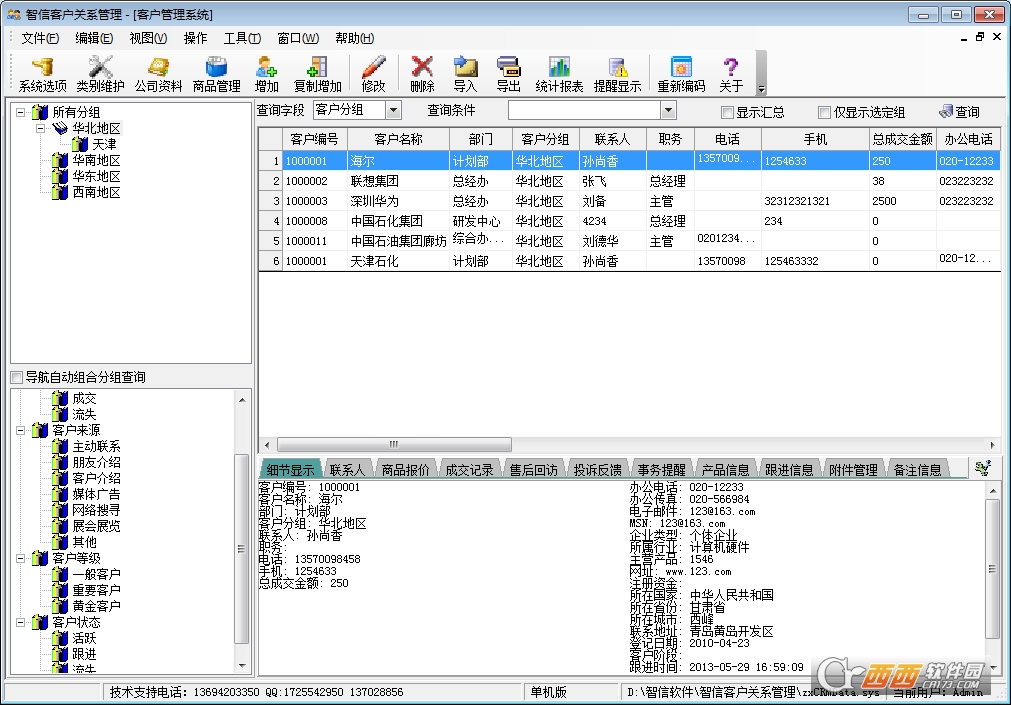Sort by the 客户名称 column header
This screenshot has width=1011, height=705.
[x=398, y=139]
